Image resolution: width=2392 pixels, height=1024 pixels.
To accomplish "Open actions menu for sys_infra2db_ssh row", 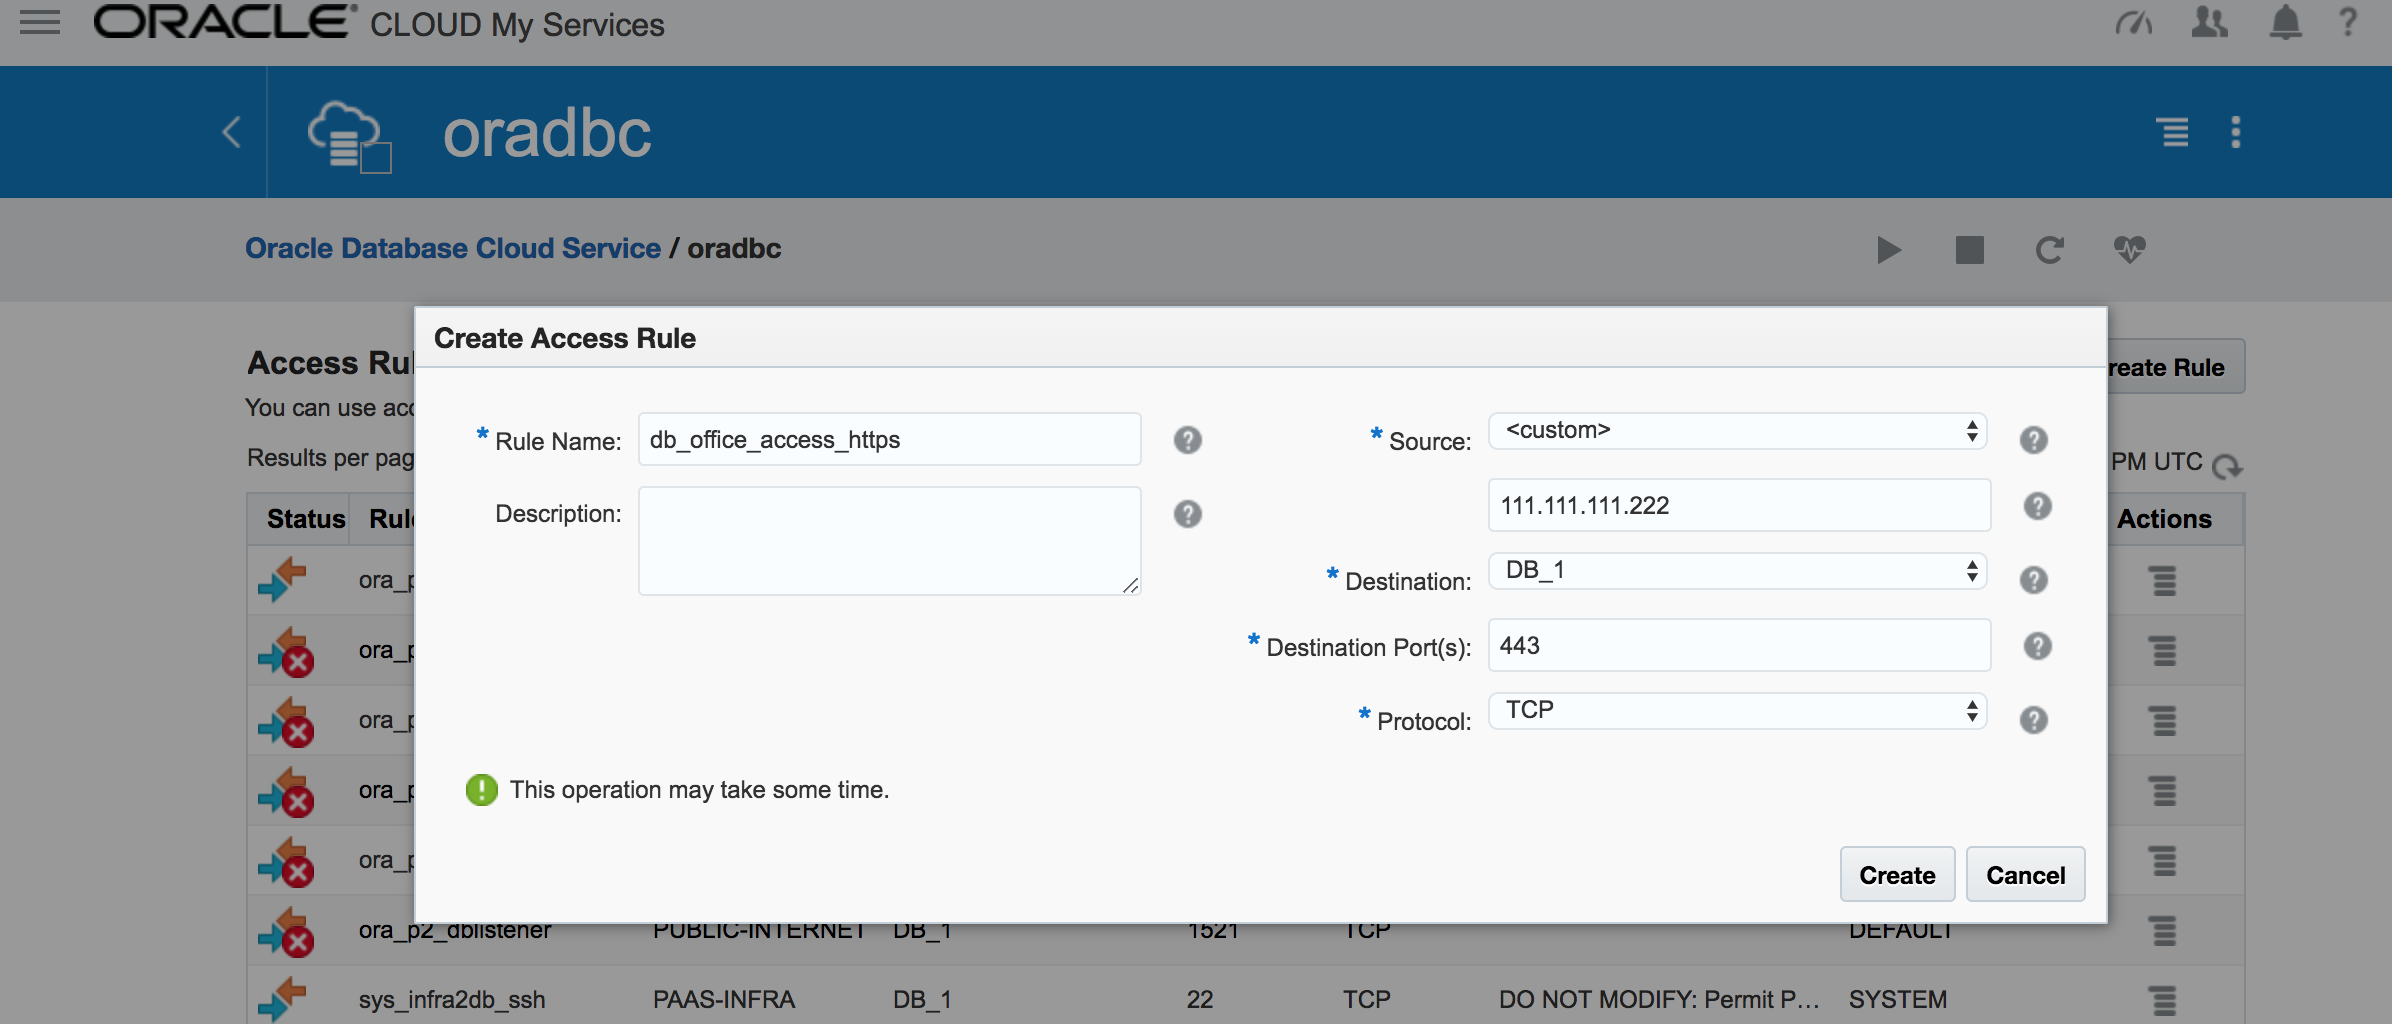I will pyautogui.click(x=2163, y=1000).
